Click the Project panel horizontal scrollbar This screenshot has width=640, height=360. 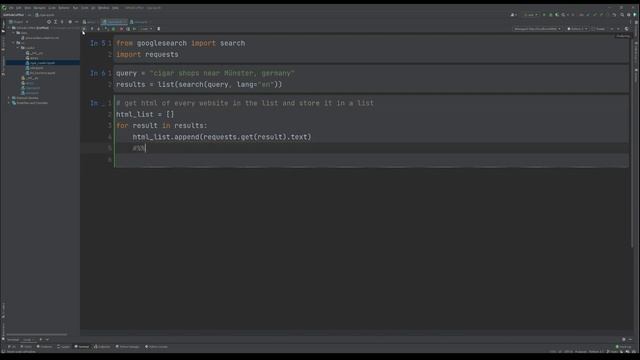click(x=37, y=335)
